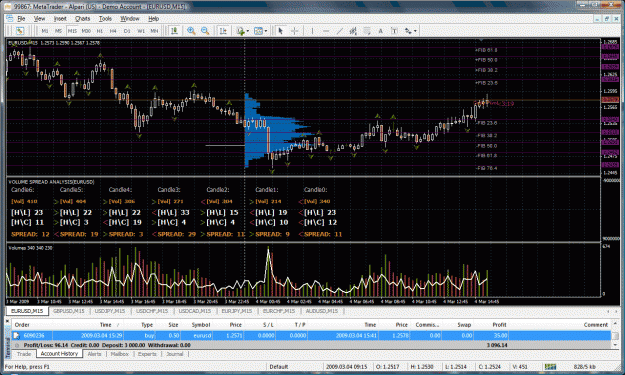
Task: Switch to the USDCAD,M15 chart tab
Action: (195, 311)
